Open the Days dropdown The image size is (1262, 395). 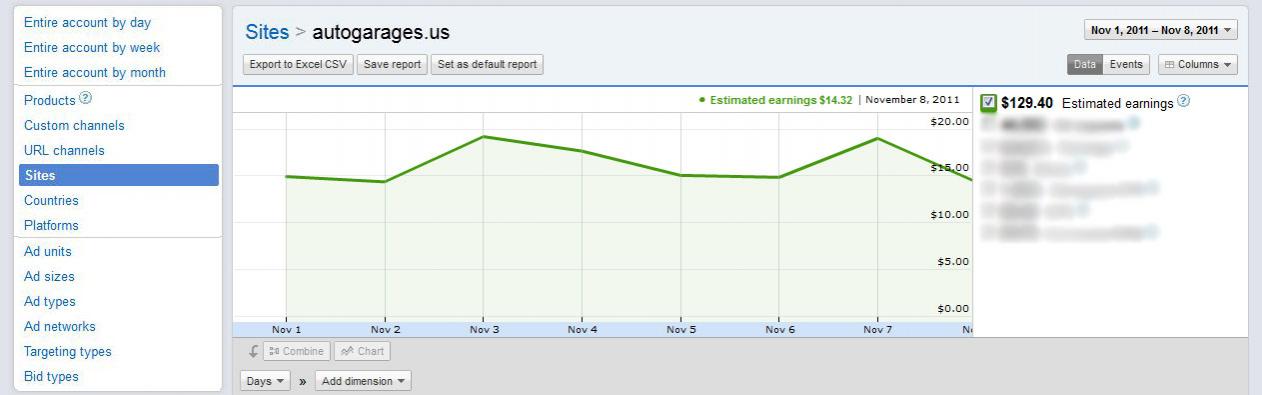(265, 381)
